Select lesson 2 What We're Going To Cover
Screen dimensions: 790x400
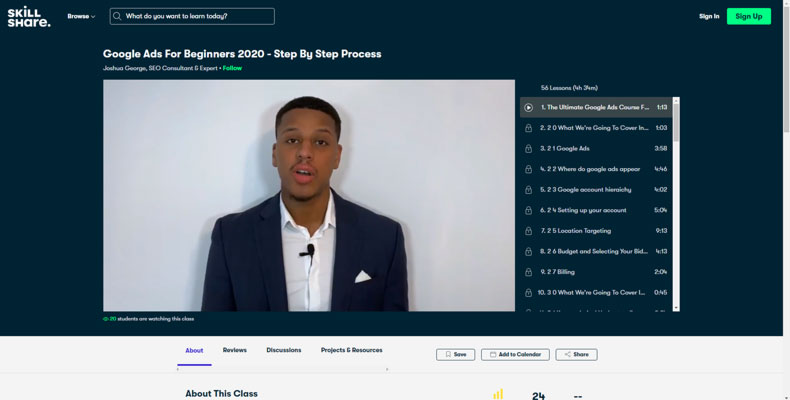[596, 128]
